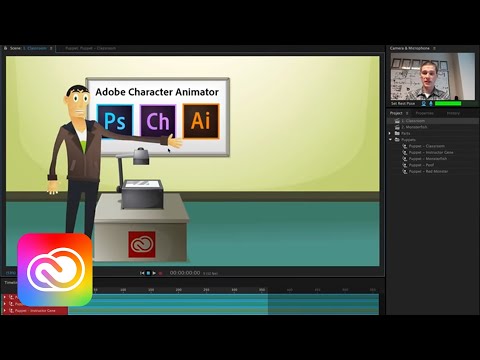Select Puppet - Instructor Gene in Project
Screen dimensions: 480x360
[x=431, y=152]
